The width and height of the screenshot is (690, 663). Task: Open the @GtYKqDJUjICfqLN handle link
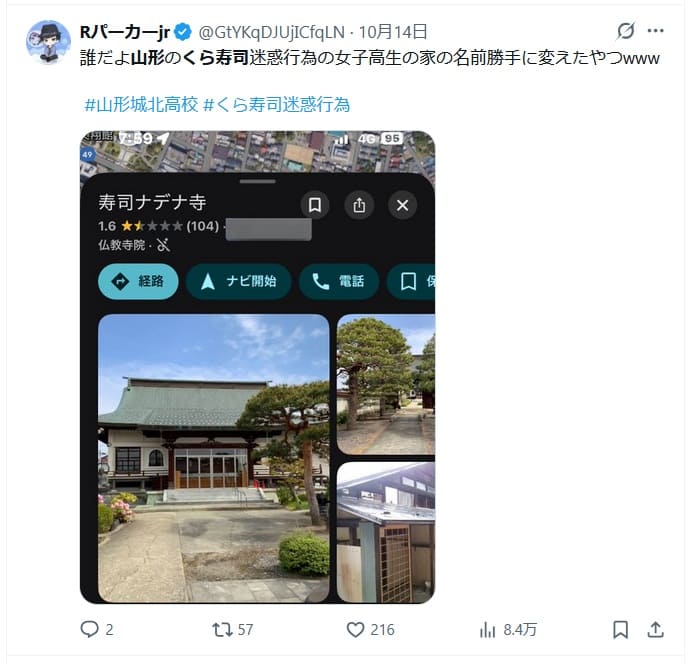click(x=272, y=32)
